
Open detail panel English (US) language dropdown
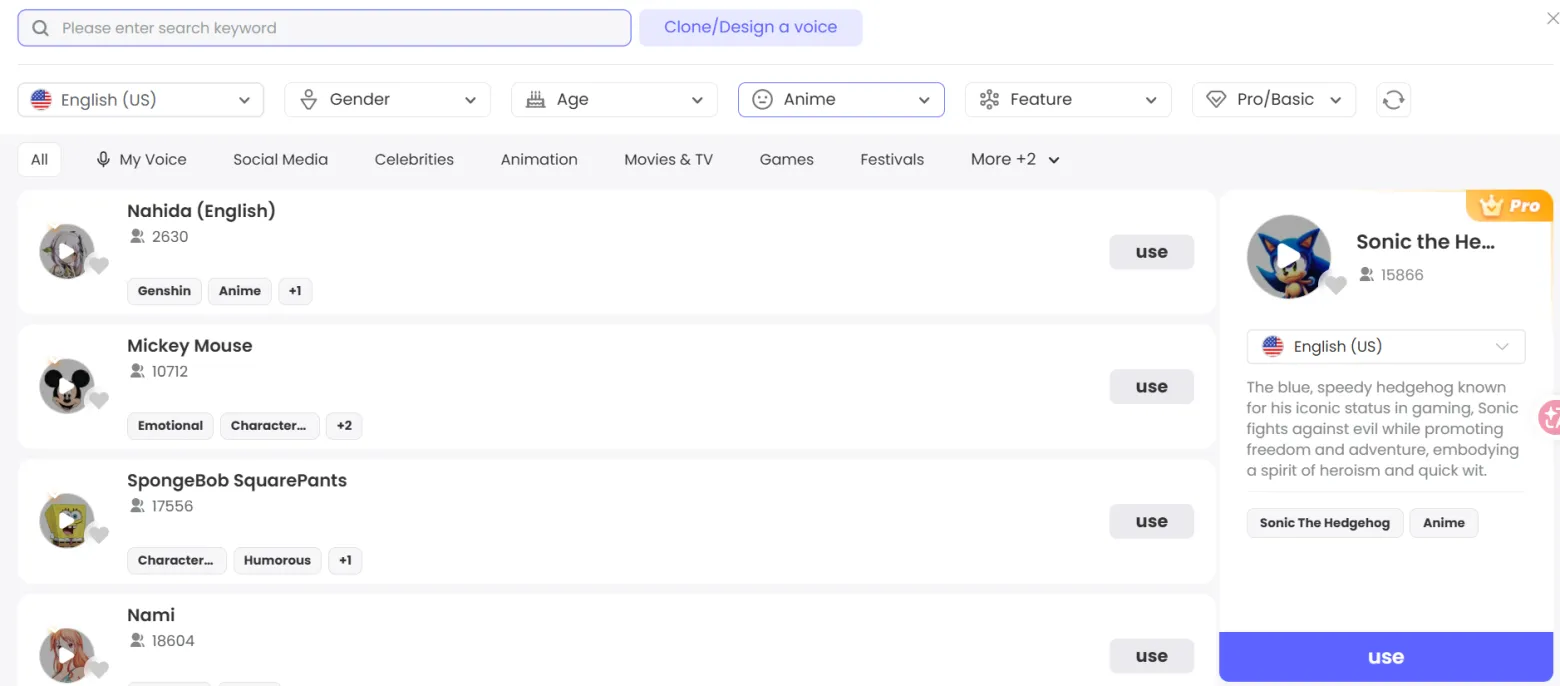click(x=1386, y=346)
